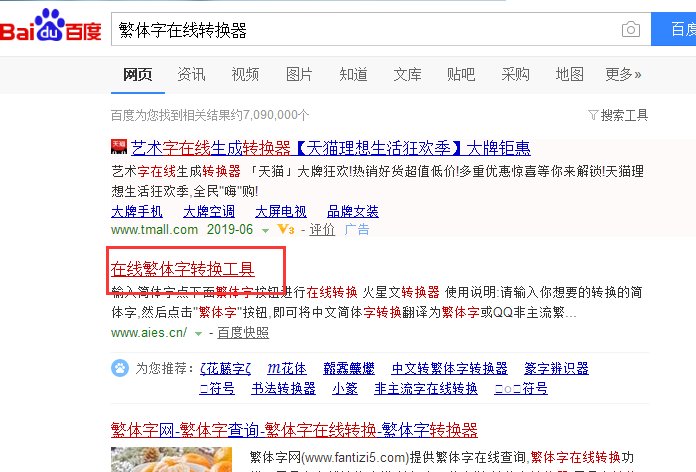Click the 龘靐龖爩 suggestion

[349, 368]
